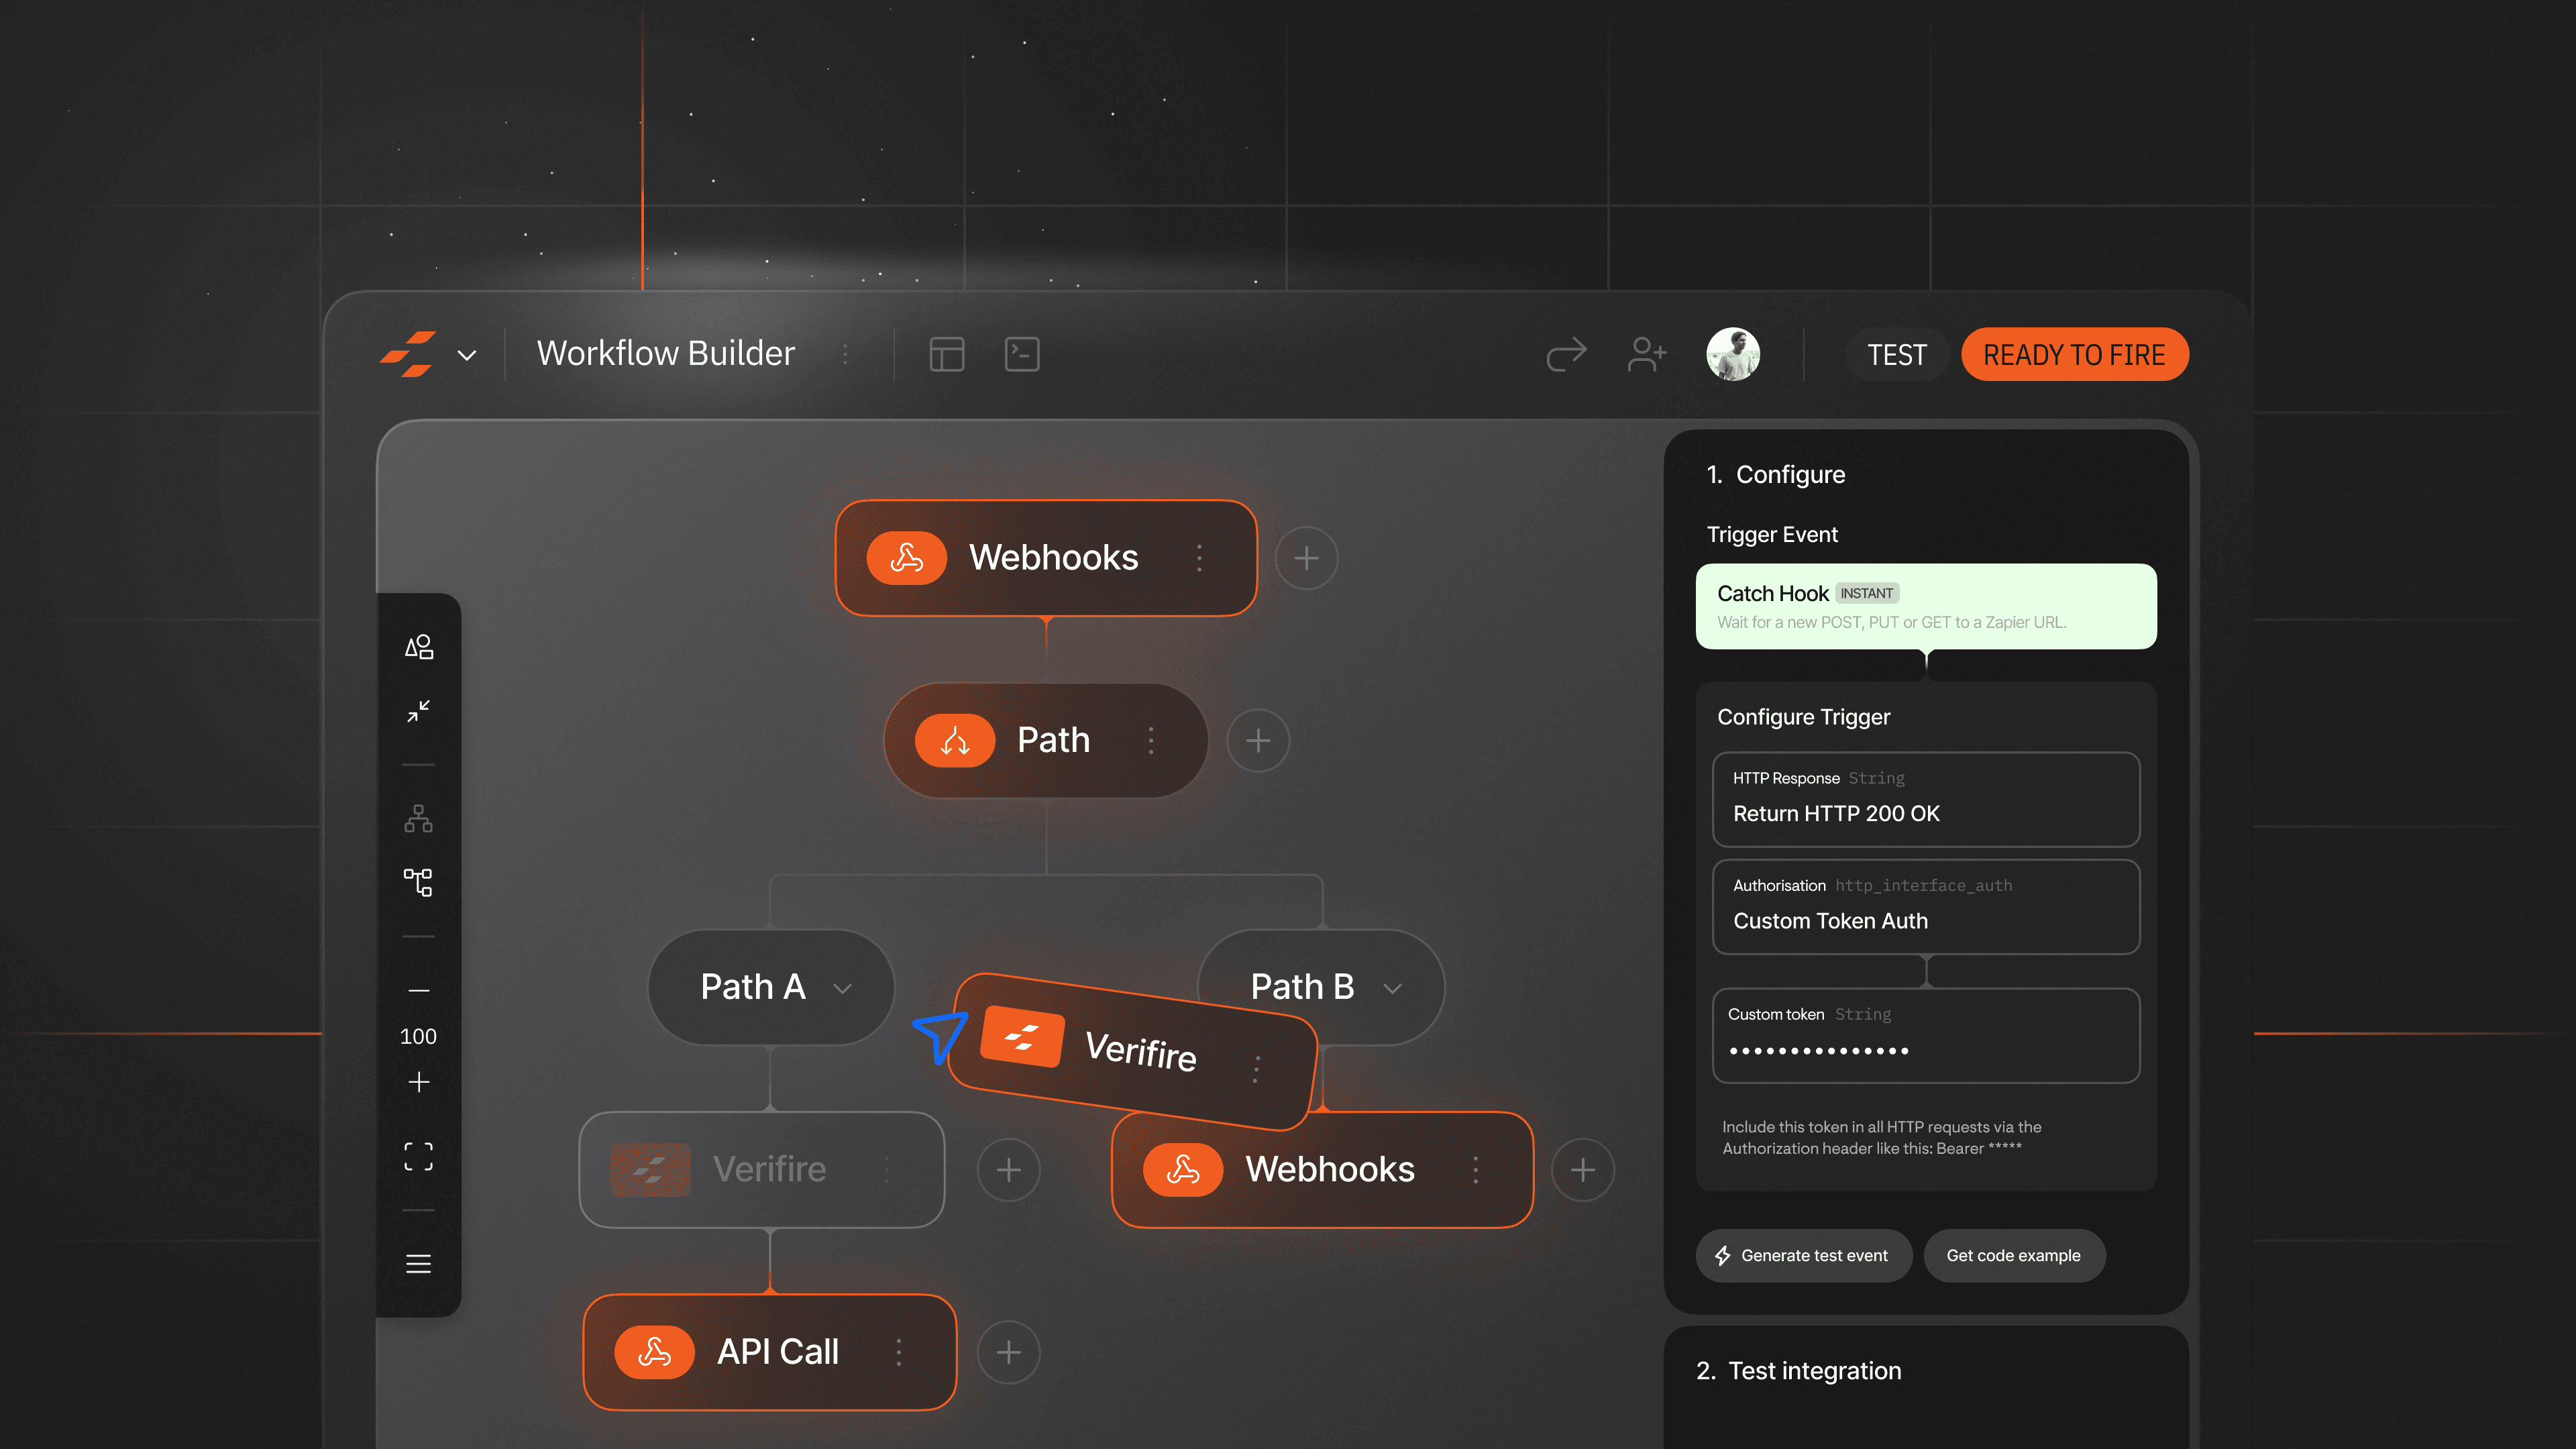Click the share arrow icon

pos(1566,354)
